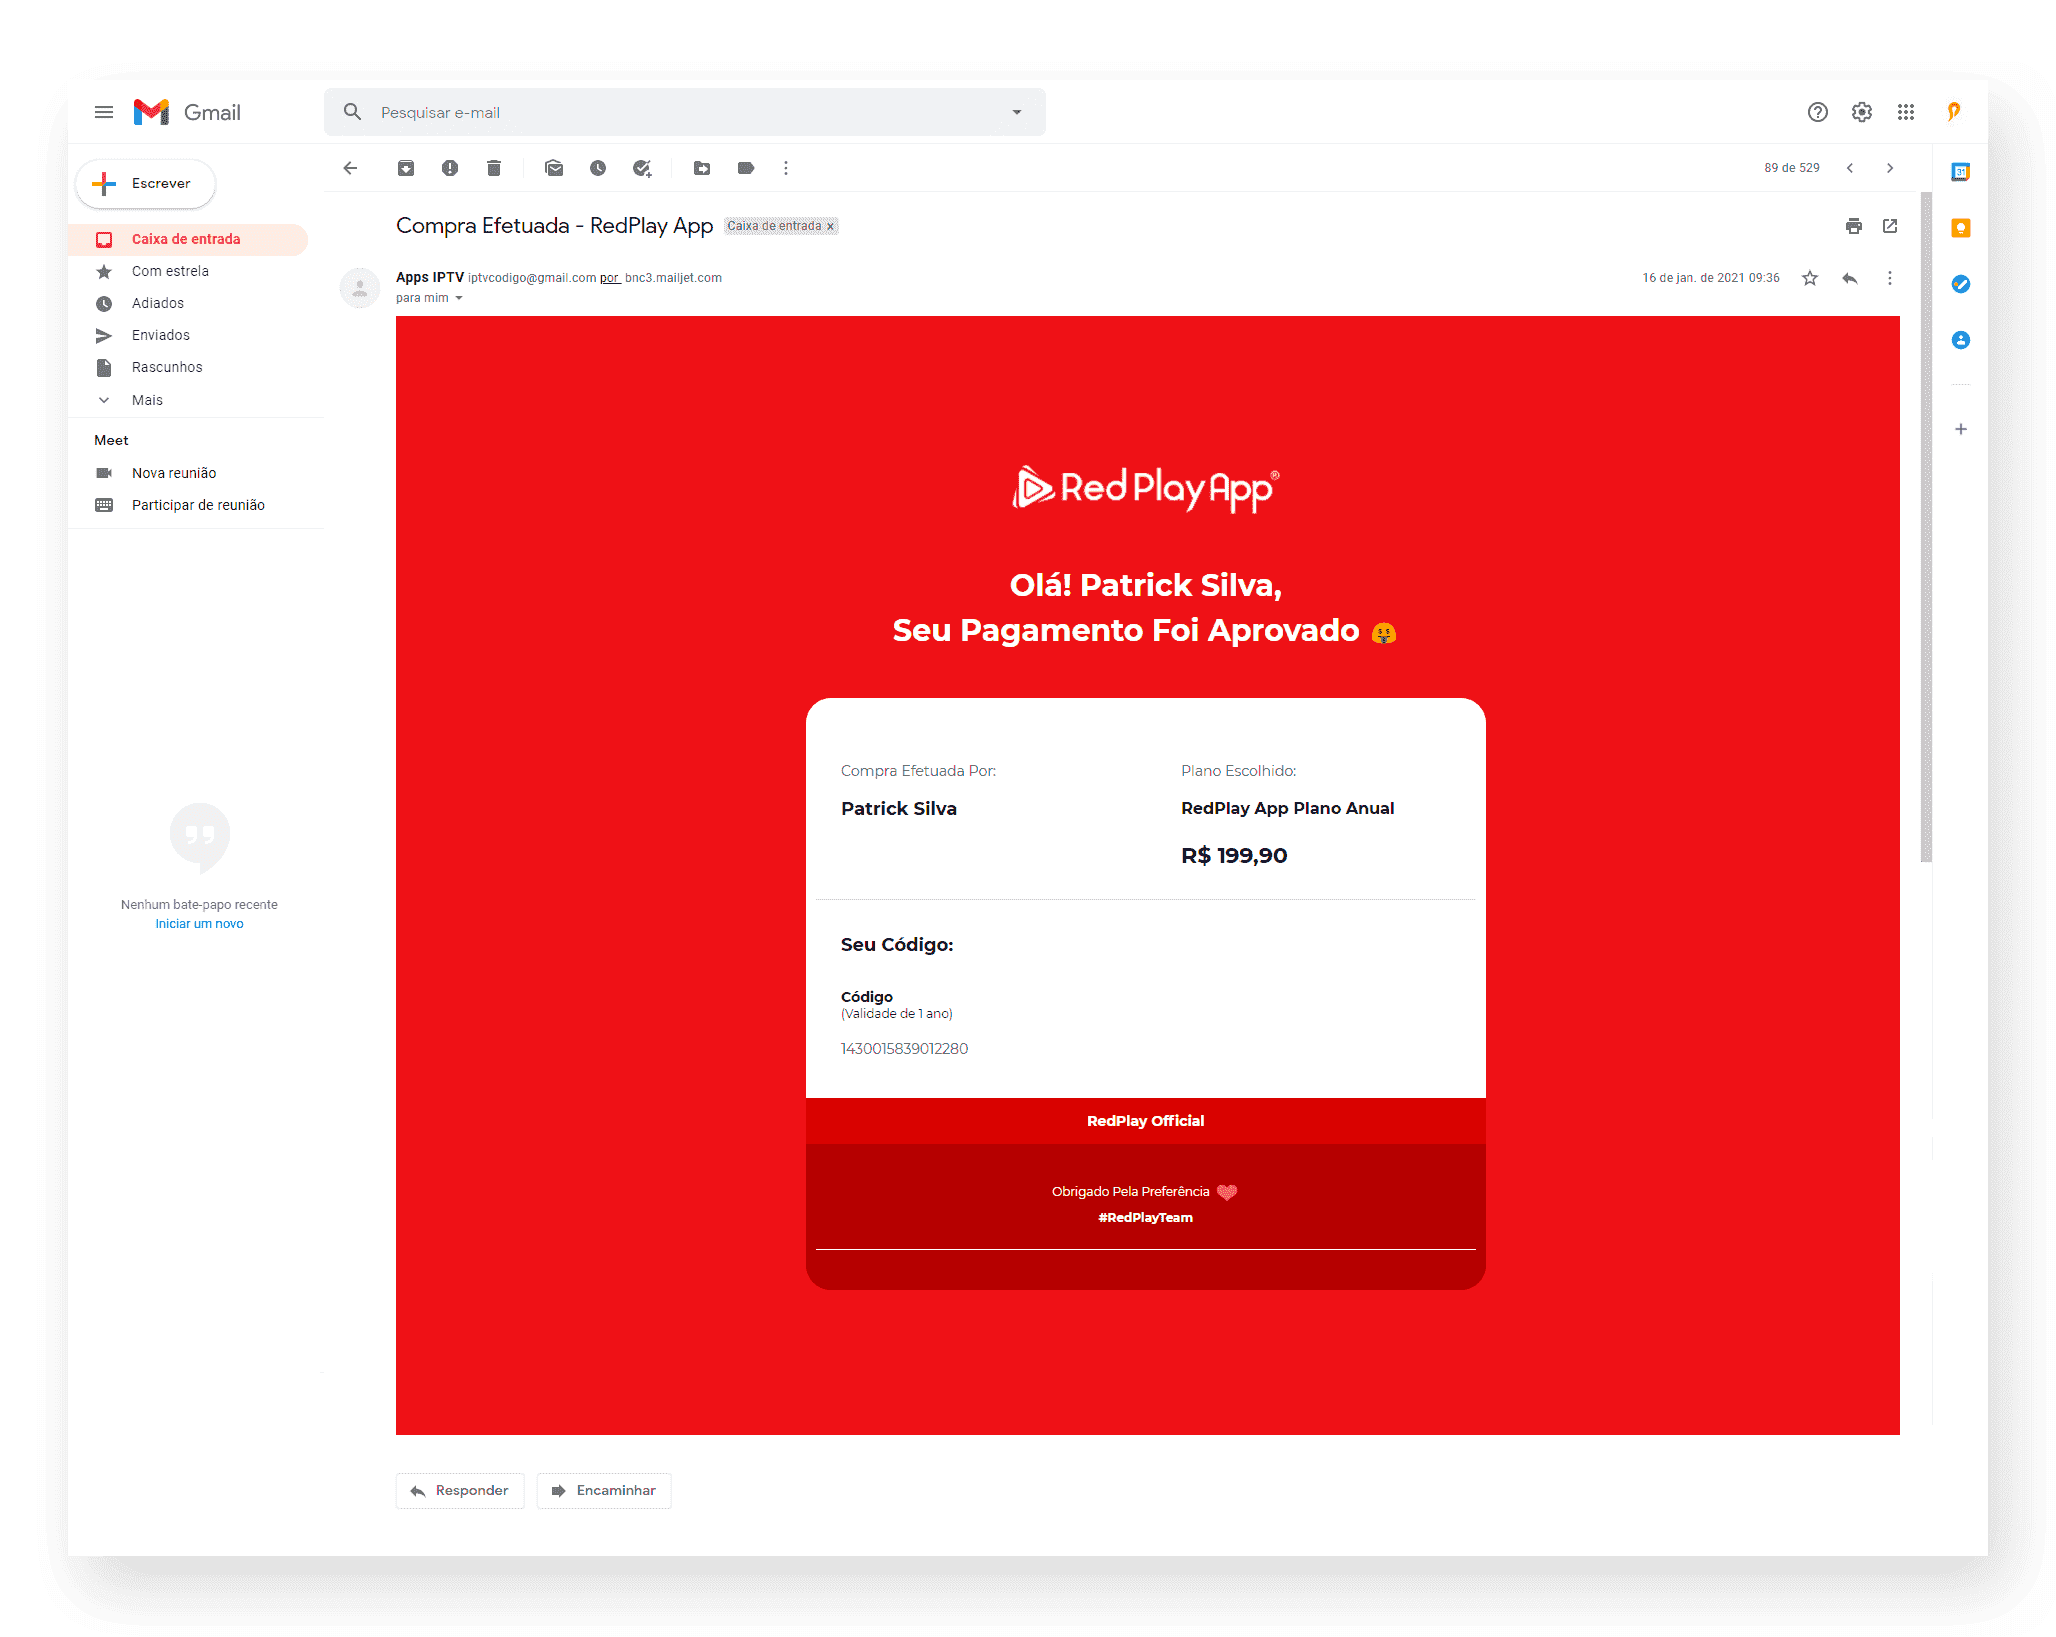Click the search magnifier icon
Viewport: 2056px width, 1637px height.
352,112
